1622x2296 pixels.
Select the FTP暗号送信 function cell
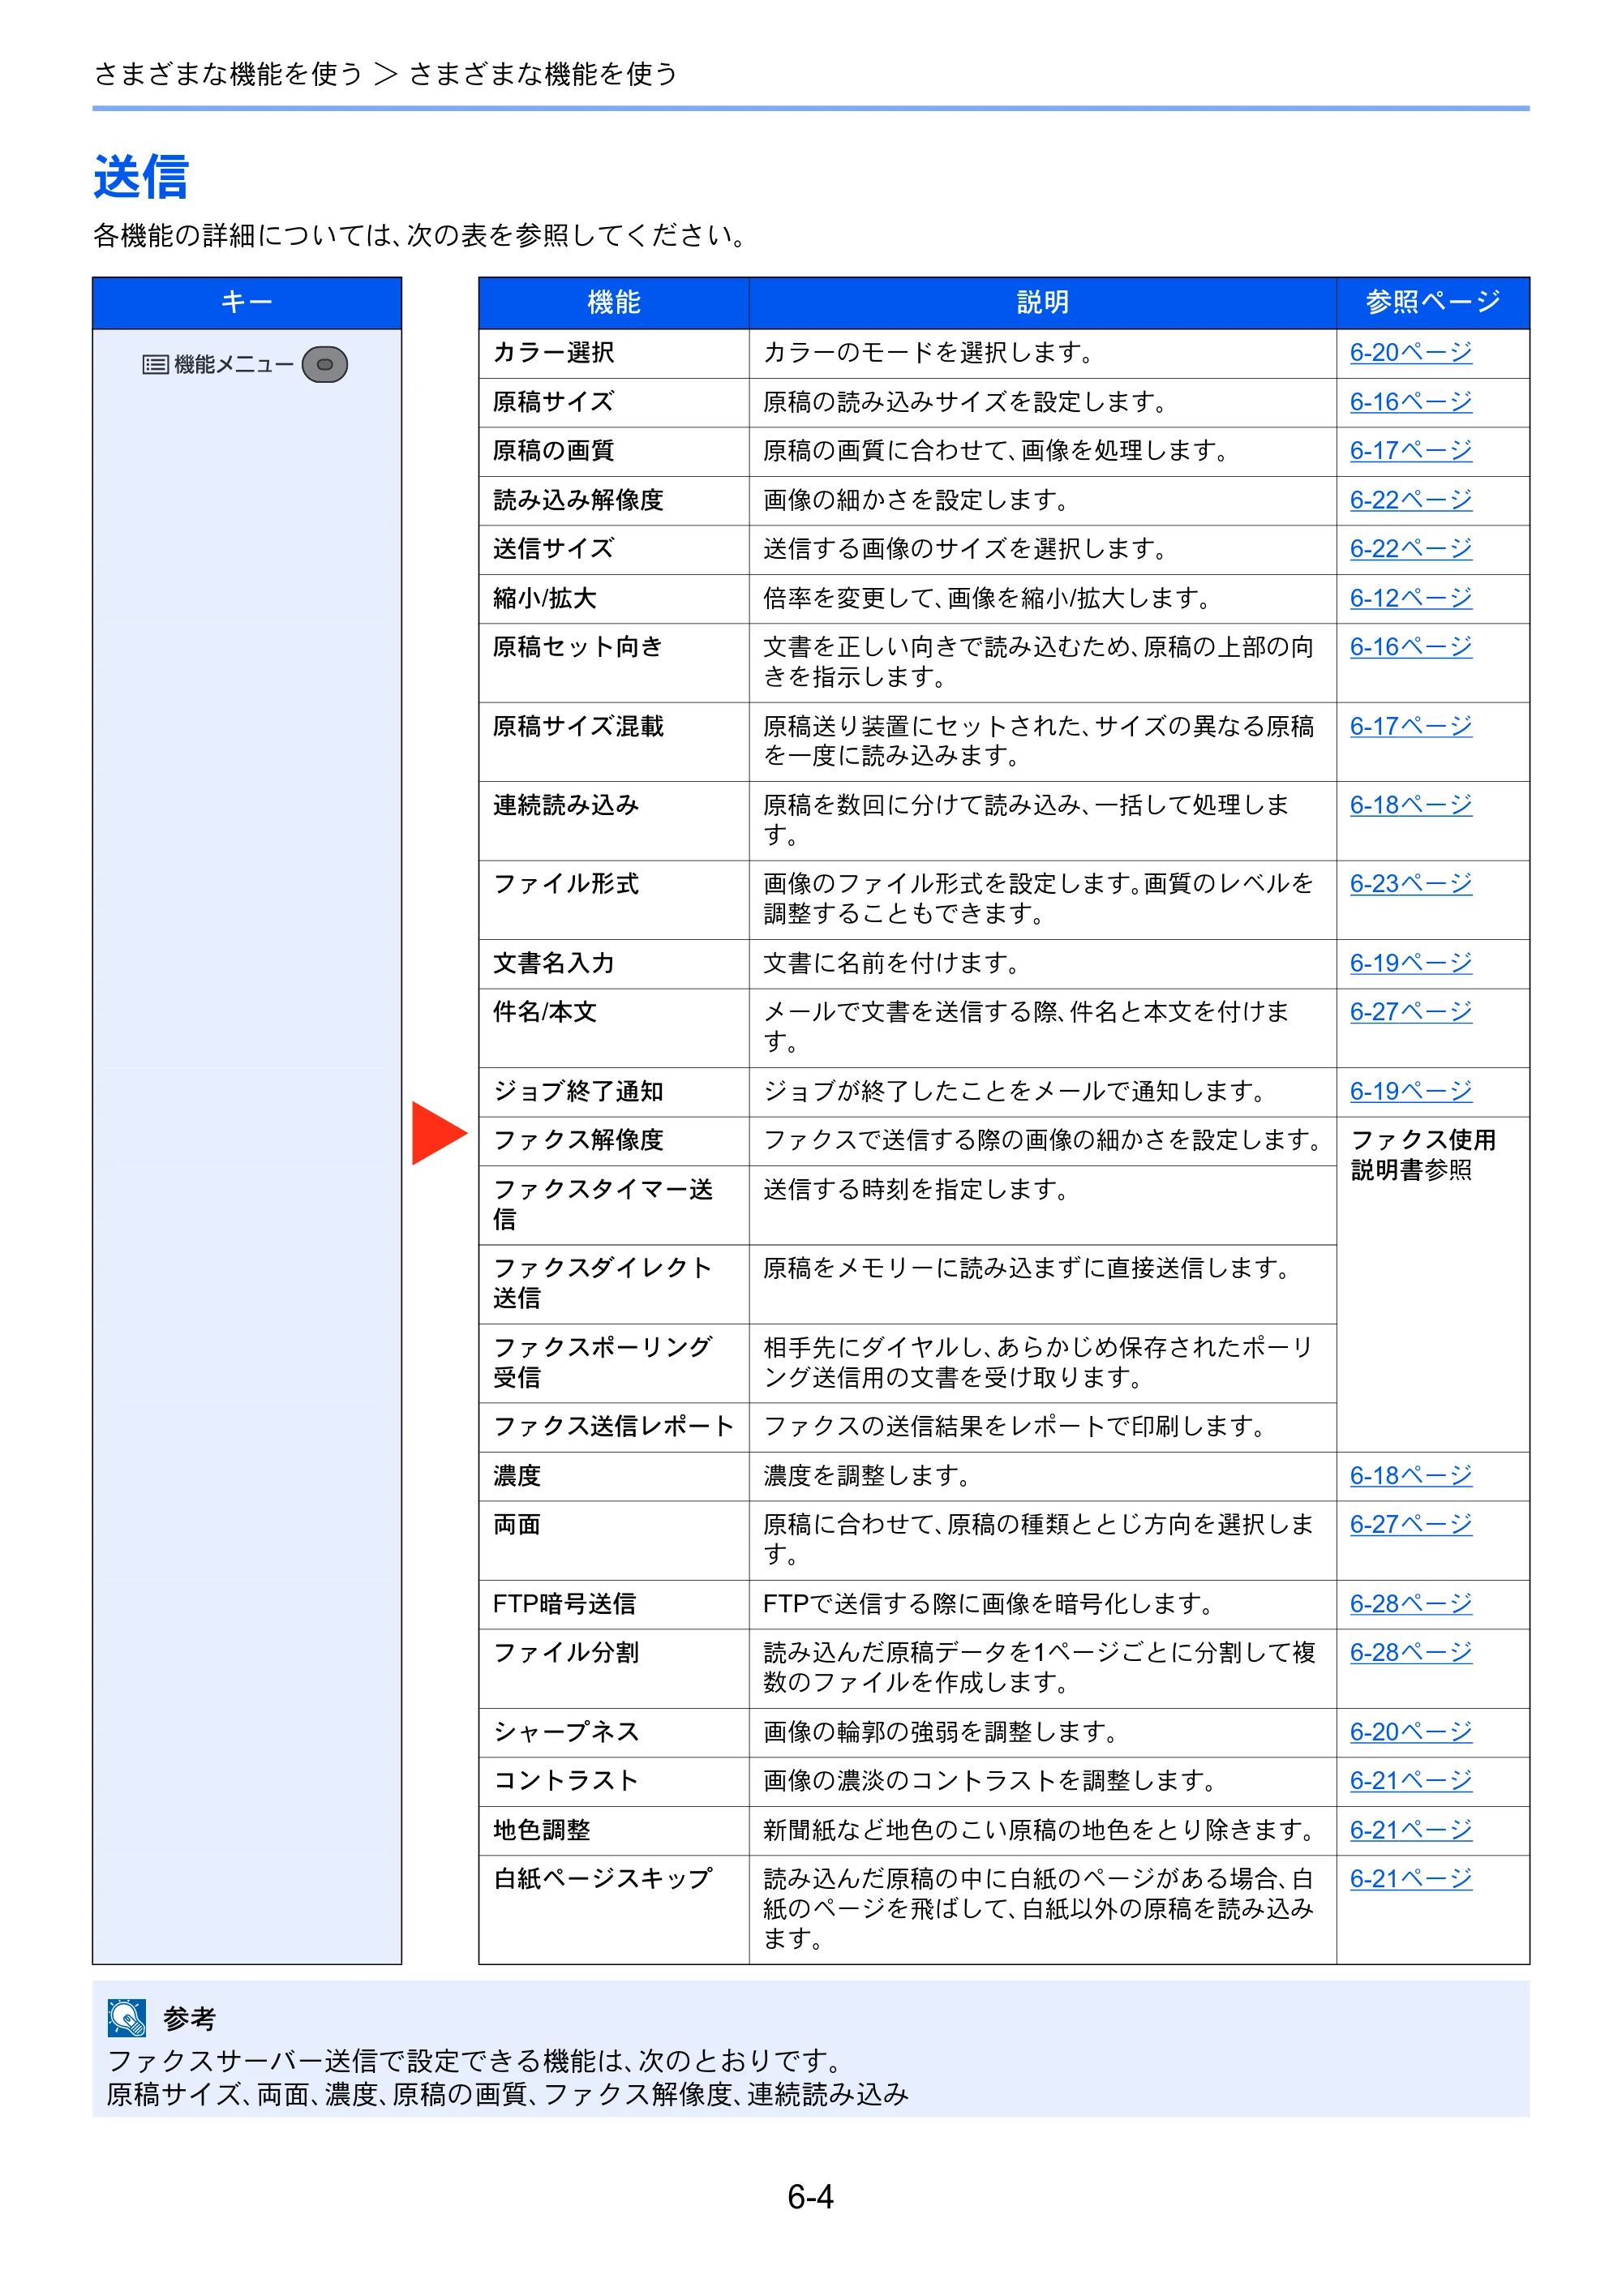pos(614,1604)
